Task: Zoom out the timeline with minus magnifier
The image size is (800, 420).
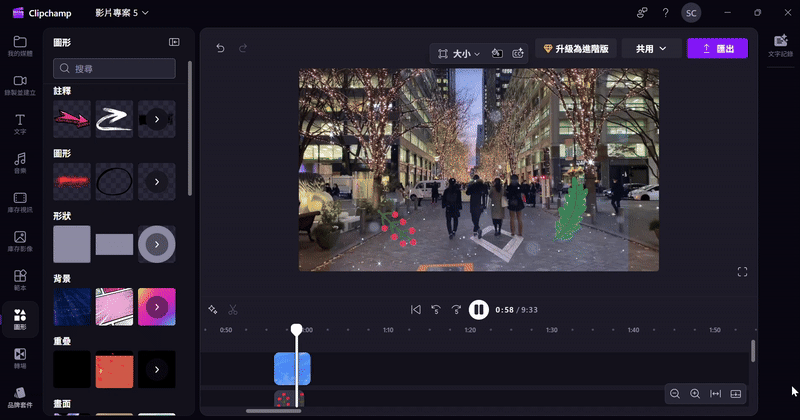Action: pyautogui.click(x=675, y=394)
